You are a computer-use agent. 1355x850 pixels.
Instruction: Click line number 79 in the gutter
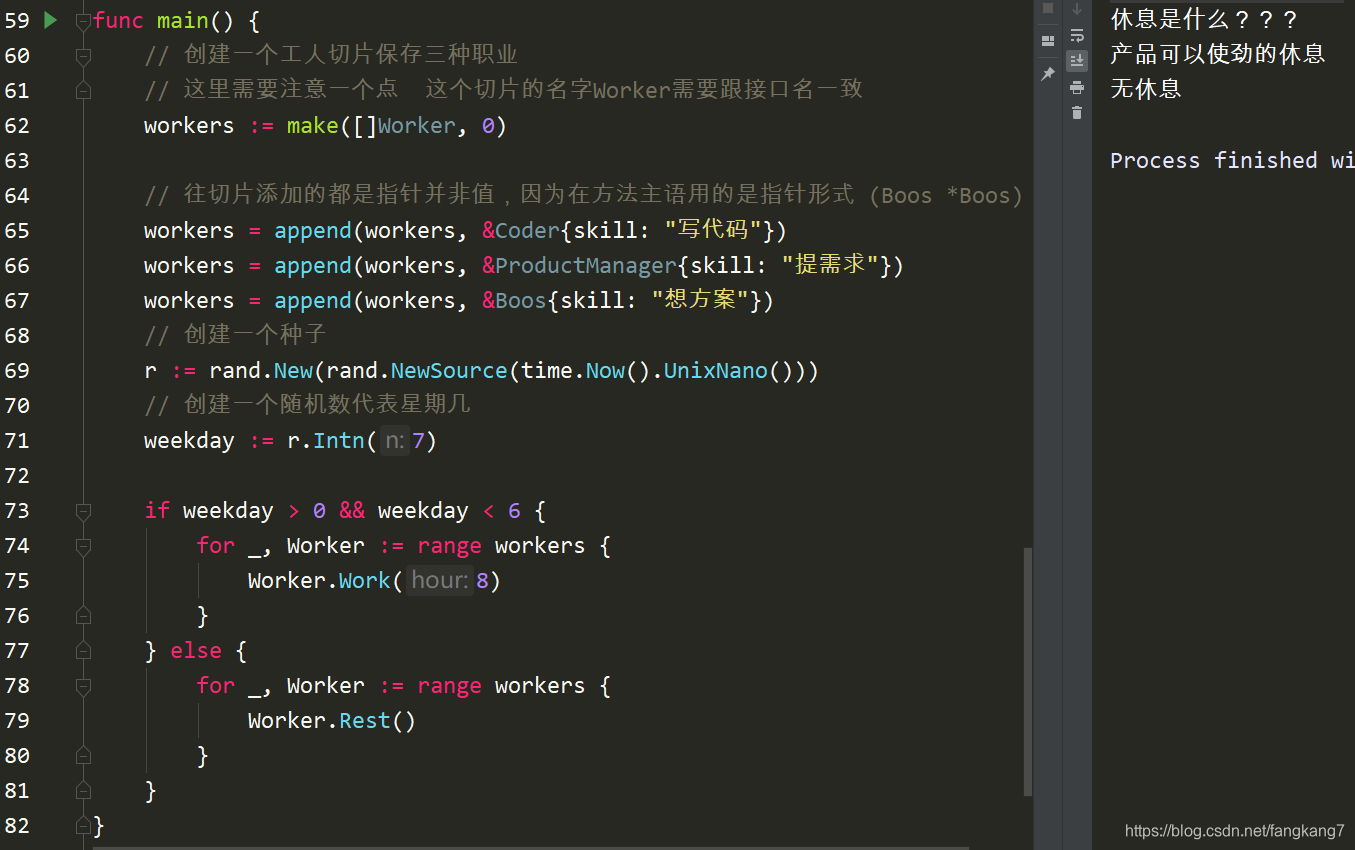pyautogui.click(x=17, y=721)
